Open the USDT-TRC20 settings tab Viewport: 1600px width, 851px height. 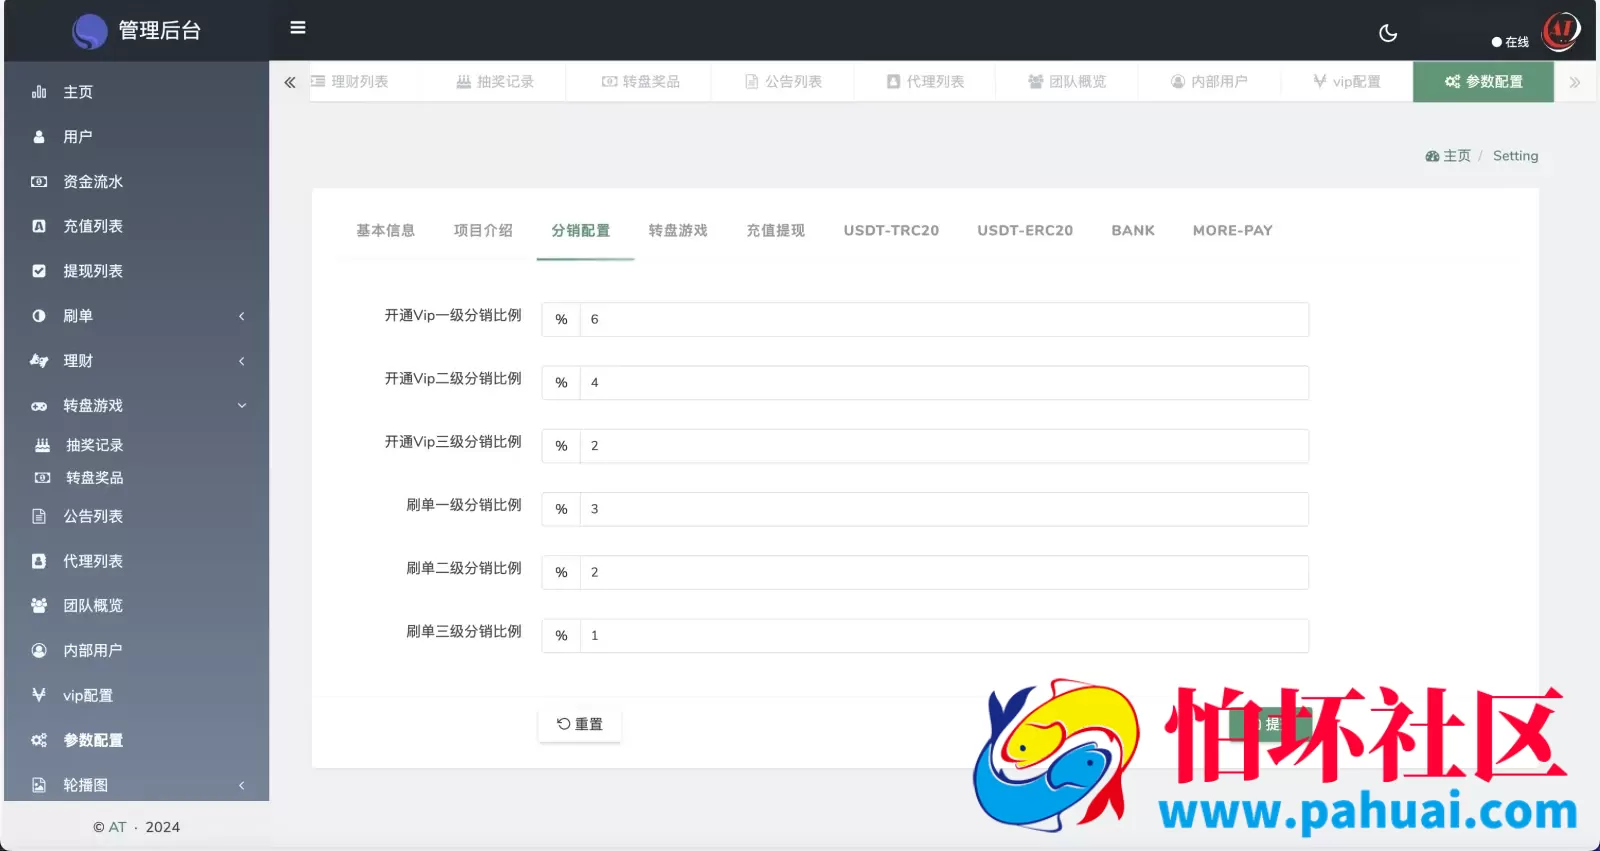[891, 231]
